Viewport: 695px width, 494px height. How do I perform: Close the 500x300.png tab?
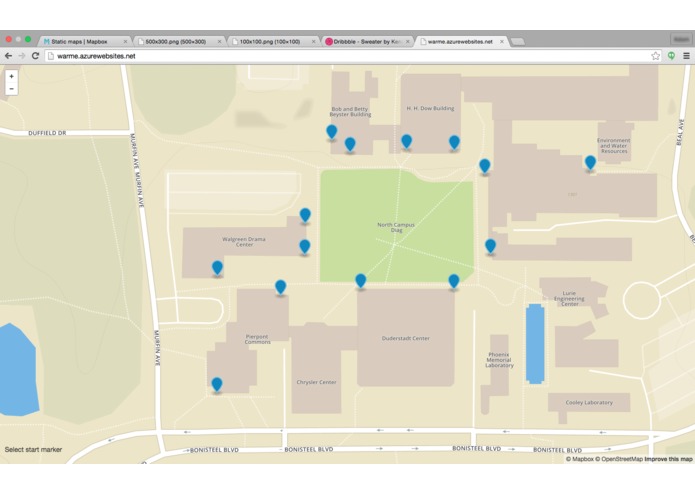click(219, 42)
